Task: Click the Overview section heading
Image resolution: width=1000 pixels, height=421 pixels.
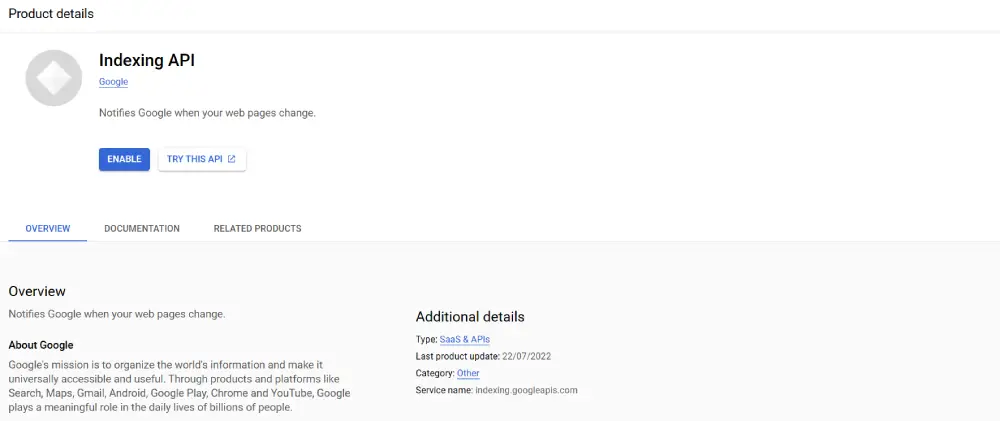Action: tap(37, 292)
